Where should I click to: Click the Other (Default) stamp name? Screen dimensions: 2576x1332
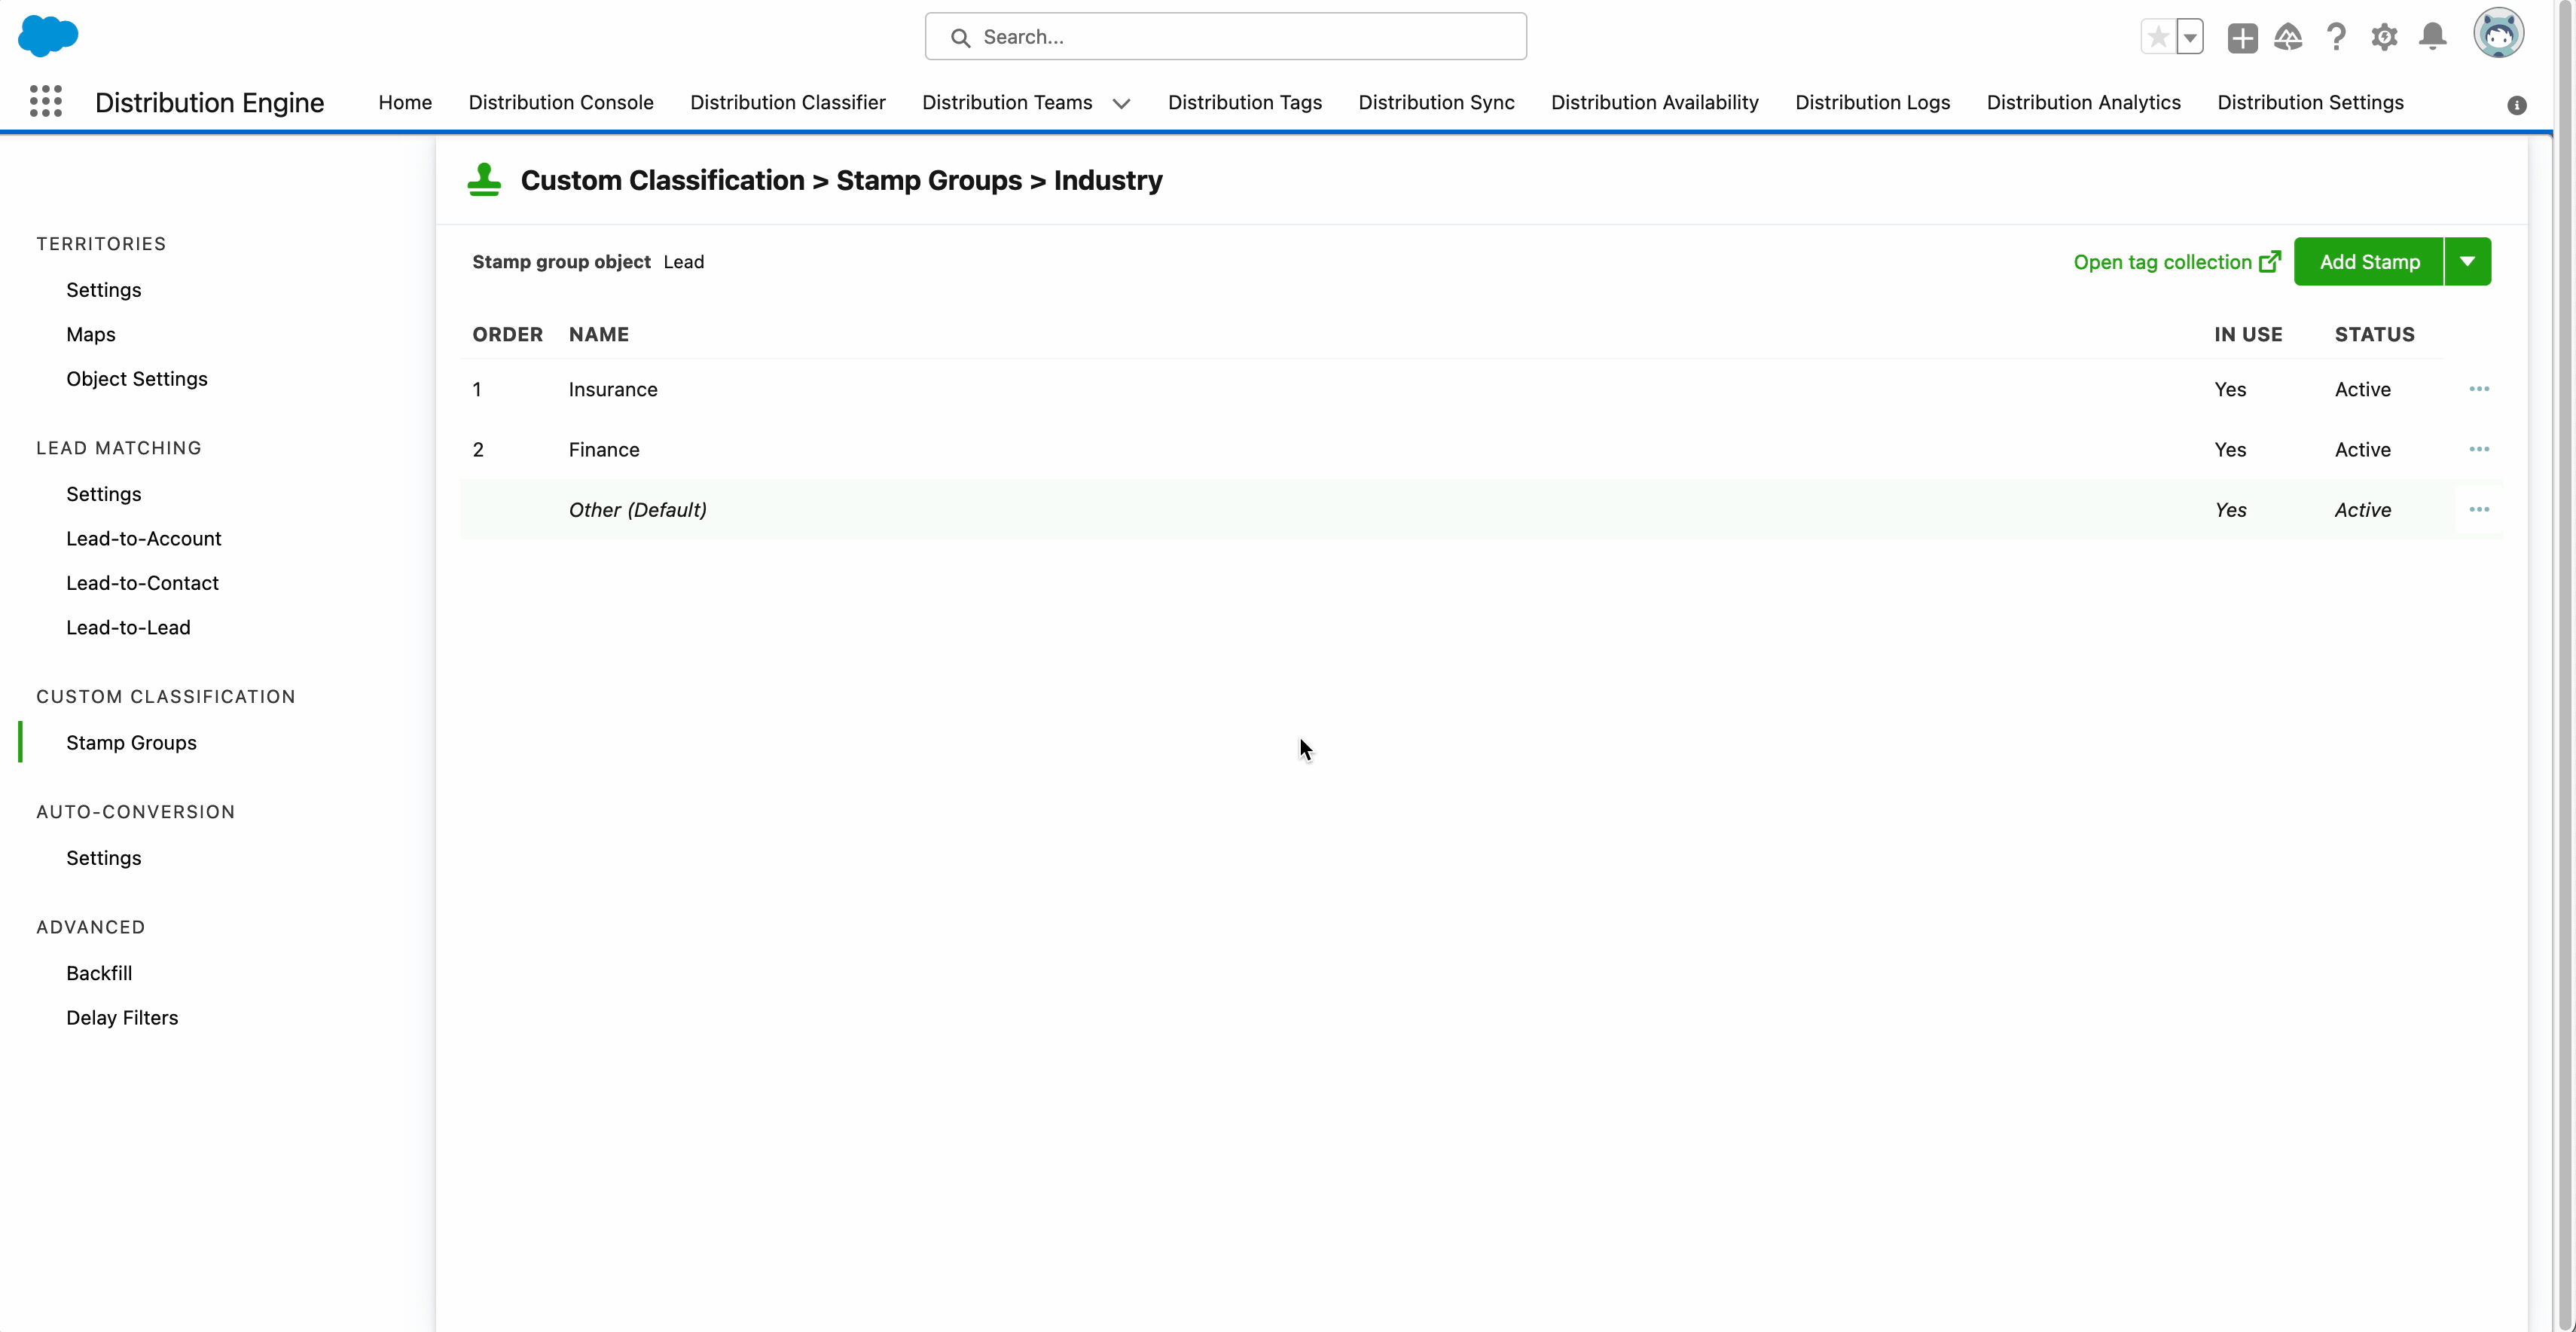638,510
